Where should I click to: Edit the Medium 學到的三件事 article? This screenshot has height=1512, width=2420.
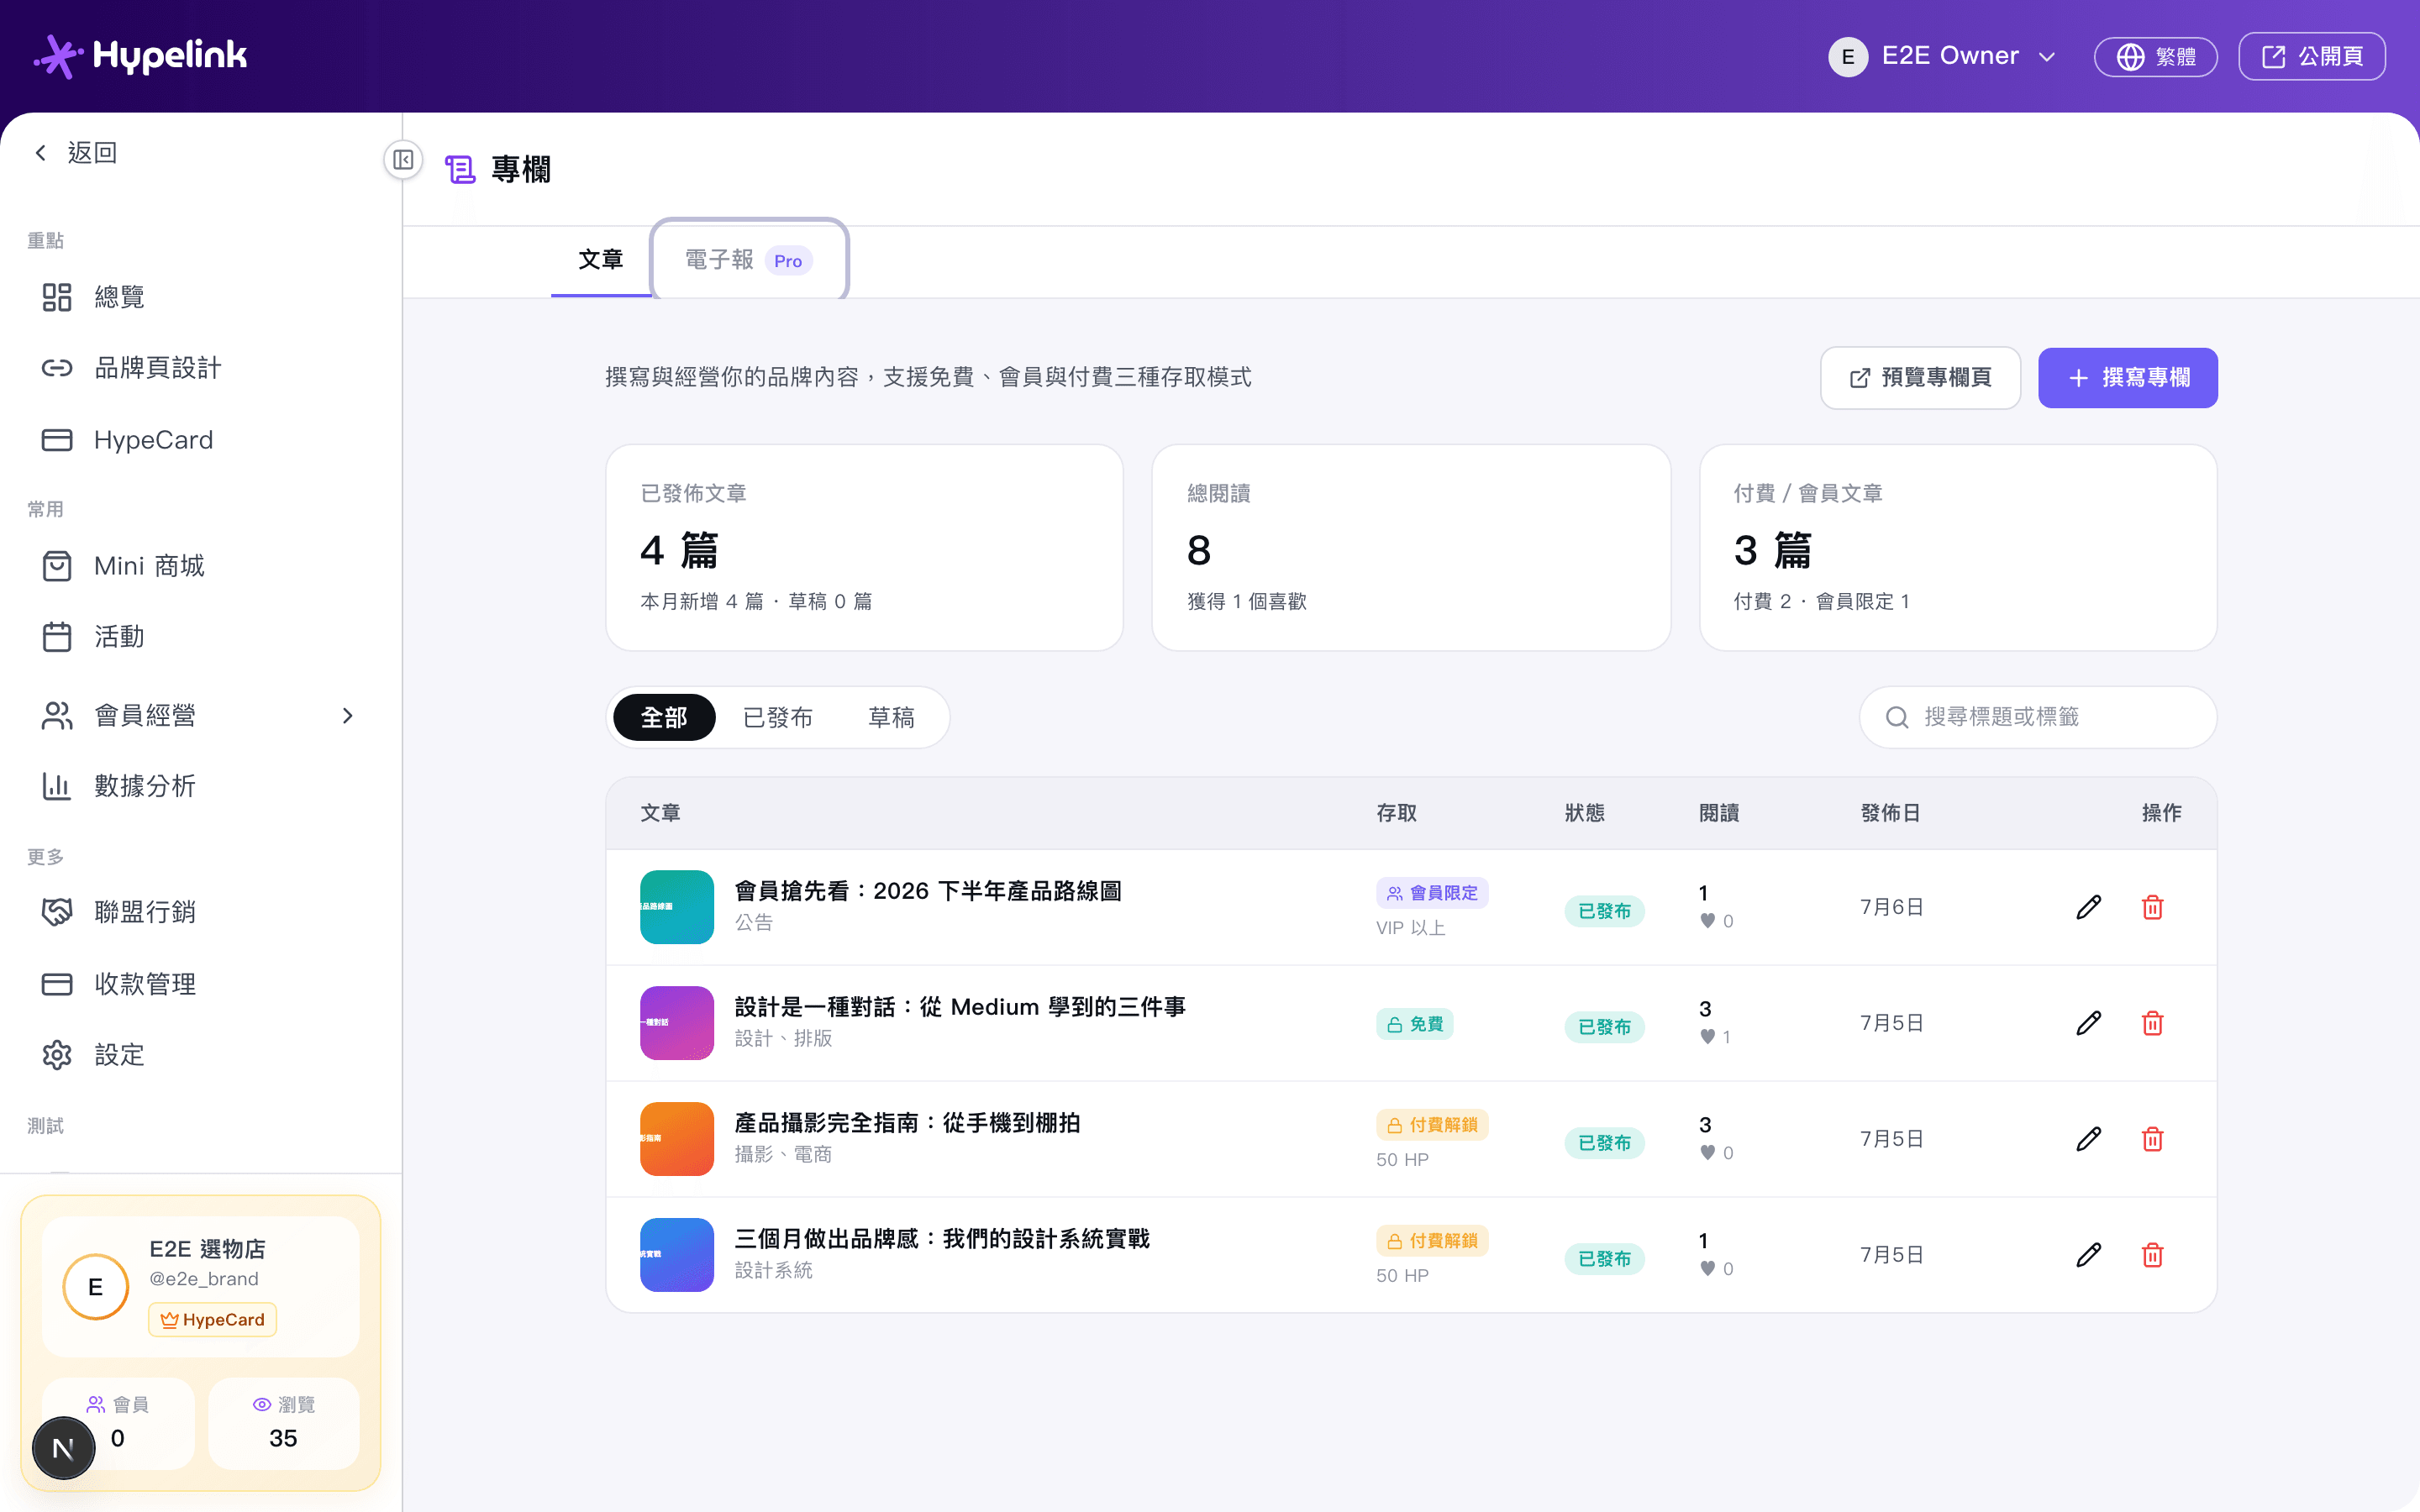pyautogui.click(x=2088, y=1023)
